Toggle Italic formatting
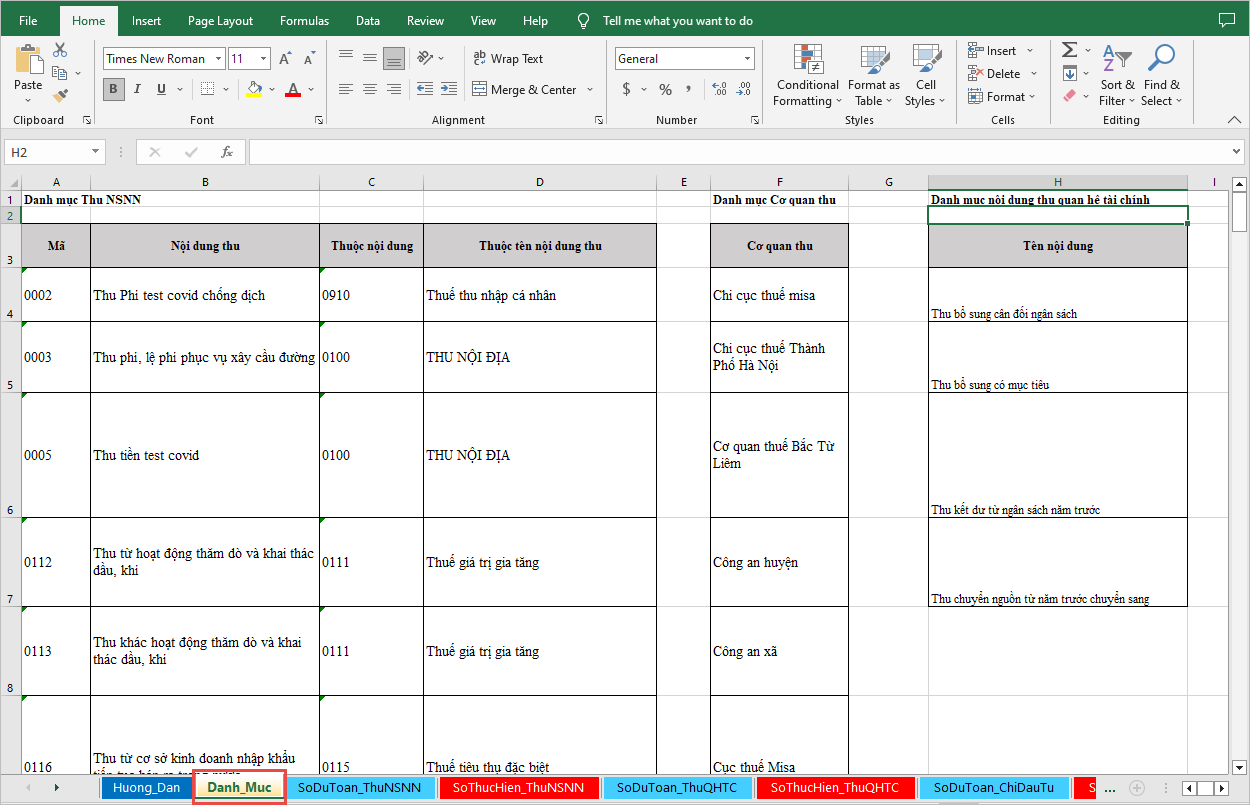 point(137,89)
